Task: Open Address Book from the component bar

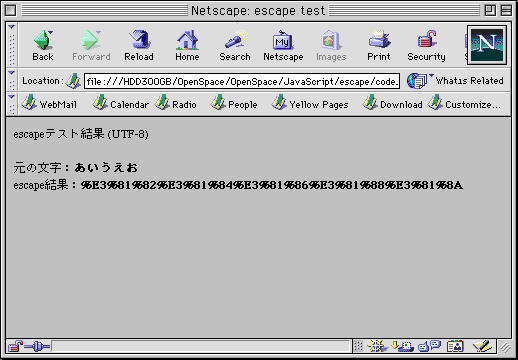Action: (455, 347)
